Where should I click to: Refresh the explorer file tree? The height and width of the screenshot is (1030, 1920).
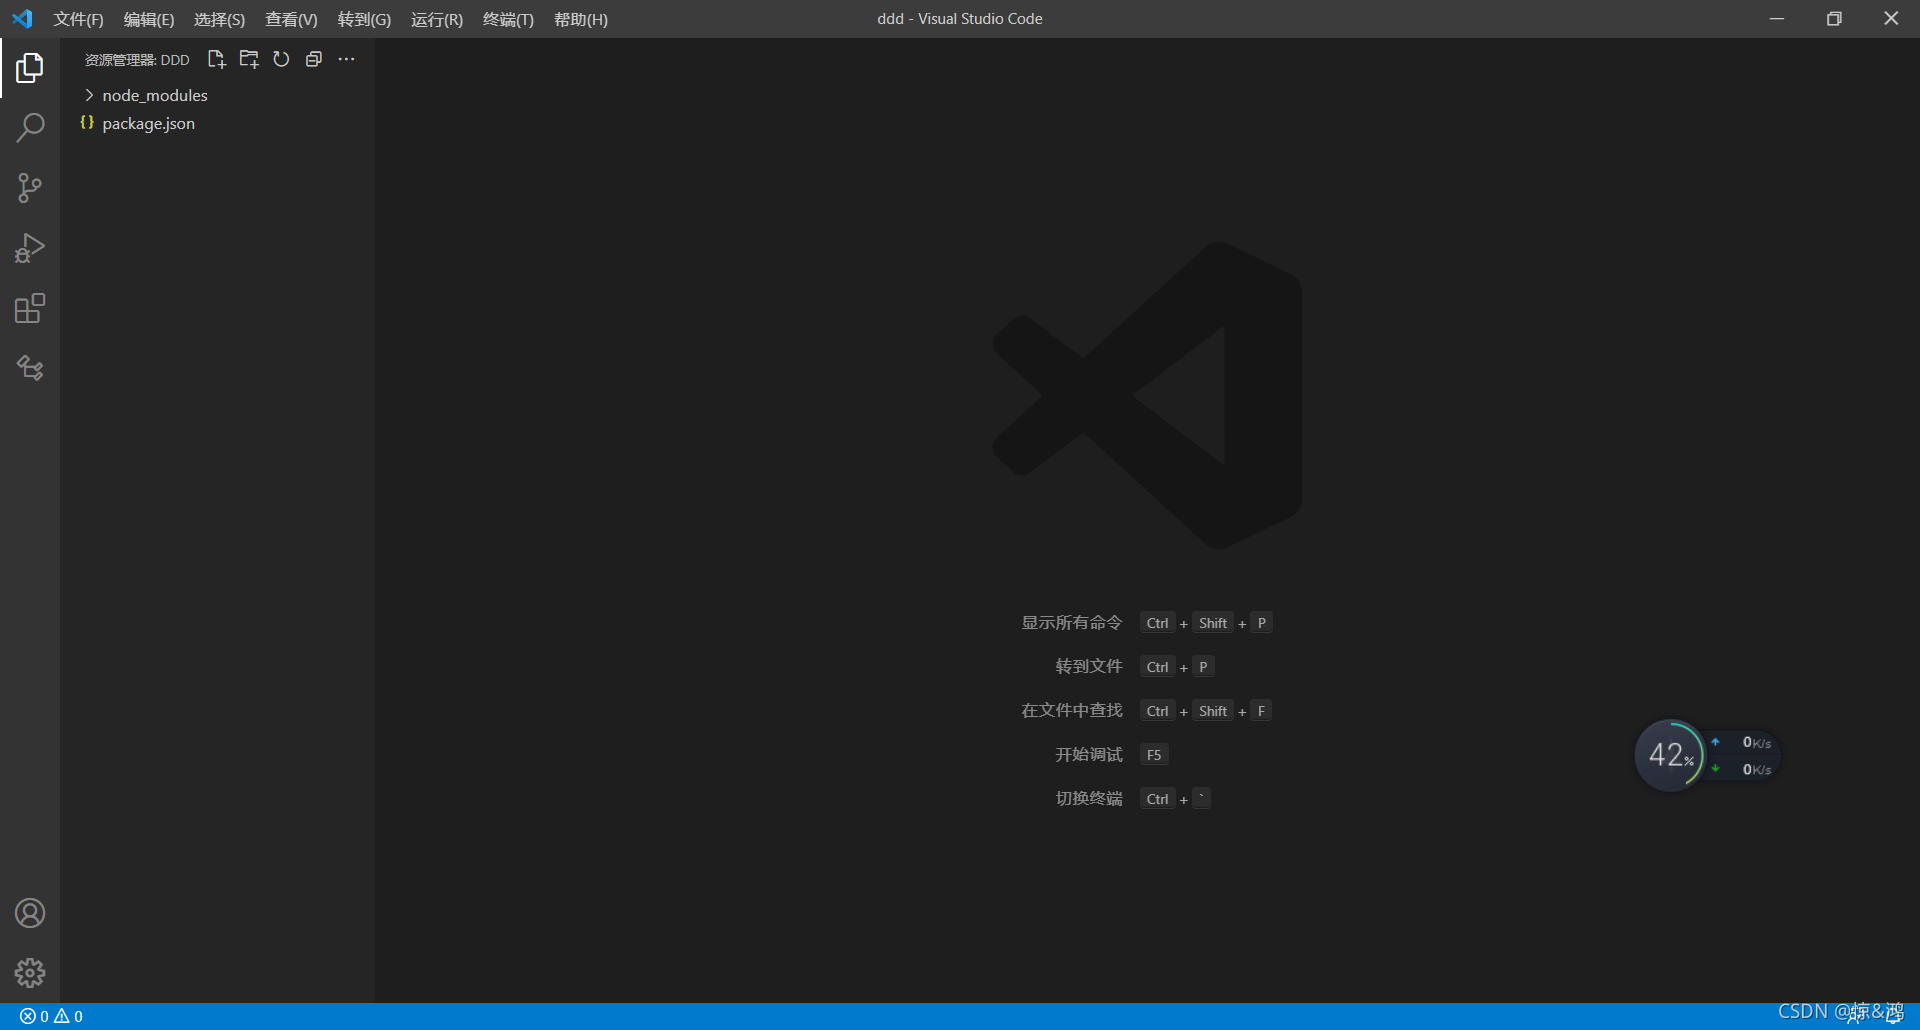point(281,59)
